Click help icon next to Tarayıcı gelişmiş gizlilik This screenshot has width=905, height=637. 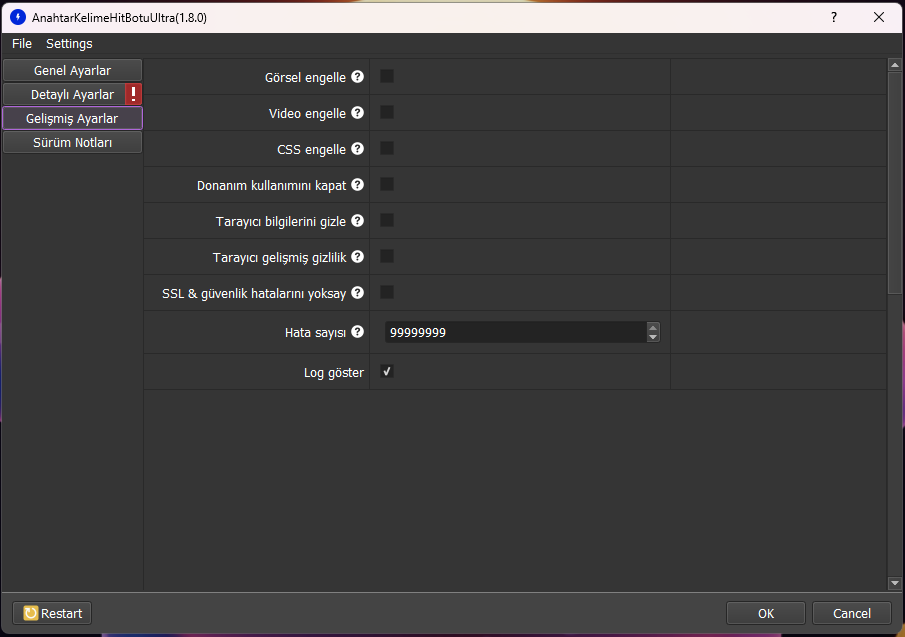point(358,257)
